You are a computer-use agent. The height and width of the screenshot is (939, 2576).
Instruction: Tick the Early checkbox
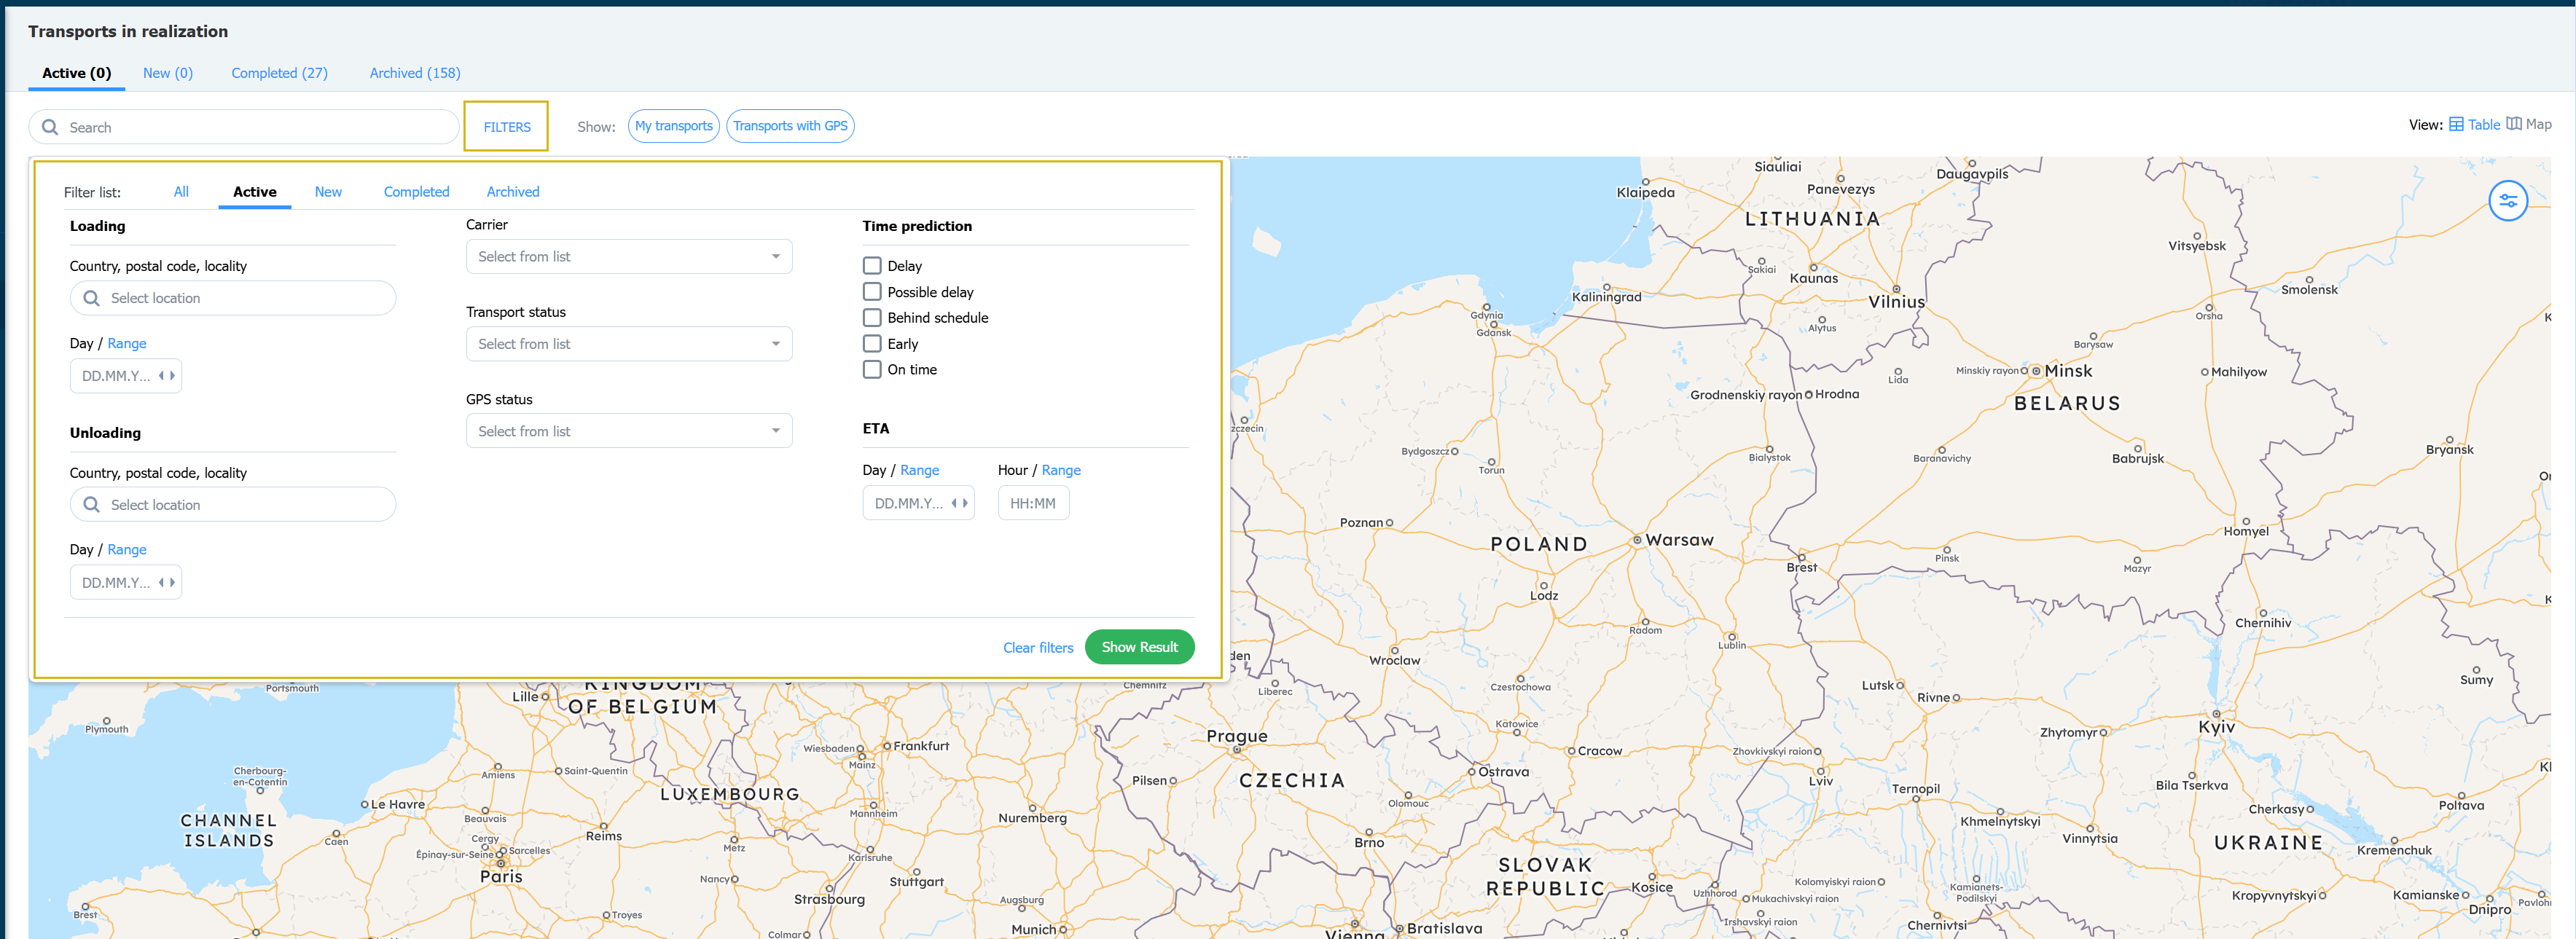[872, 344]
